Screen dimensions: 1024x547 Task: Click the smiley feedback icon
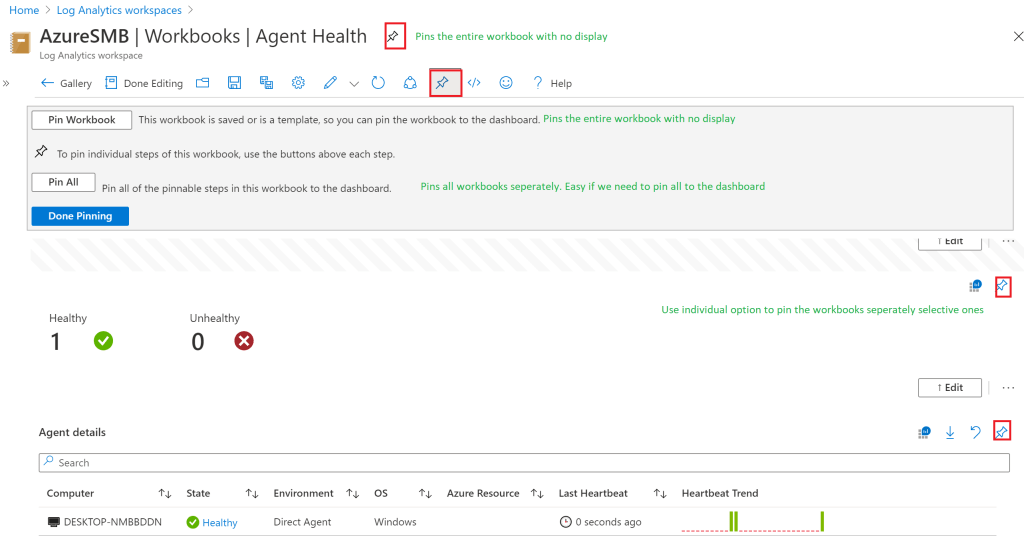tap(506, 83)
